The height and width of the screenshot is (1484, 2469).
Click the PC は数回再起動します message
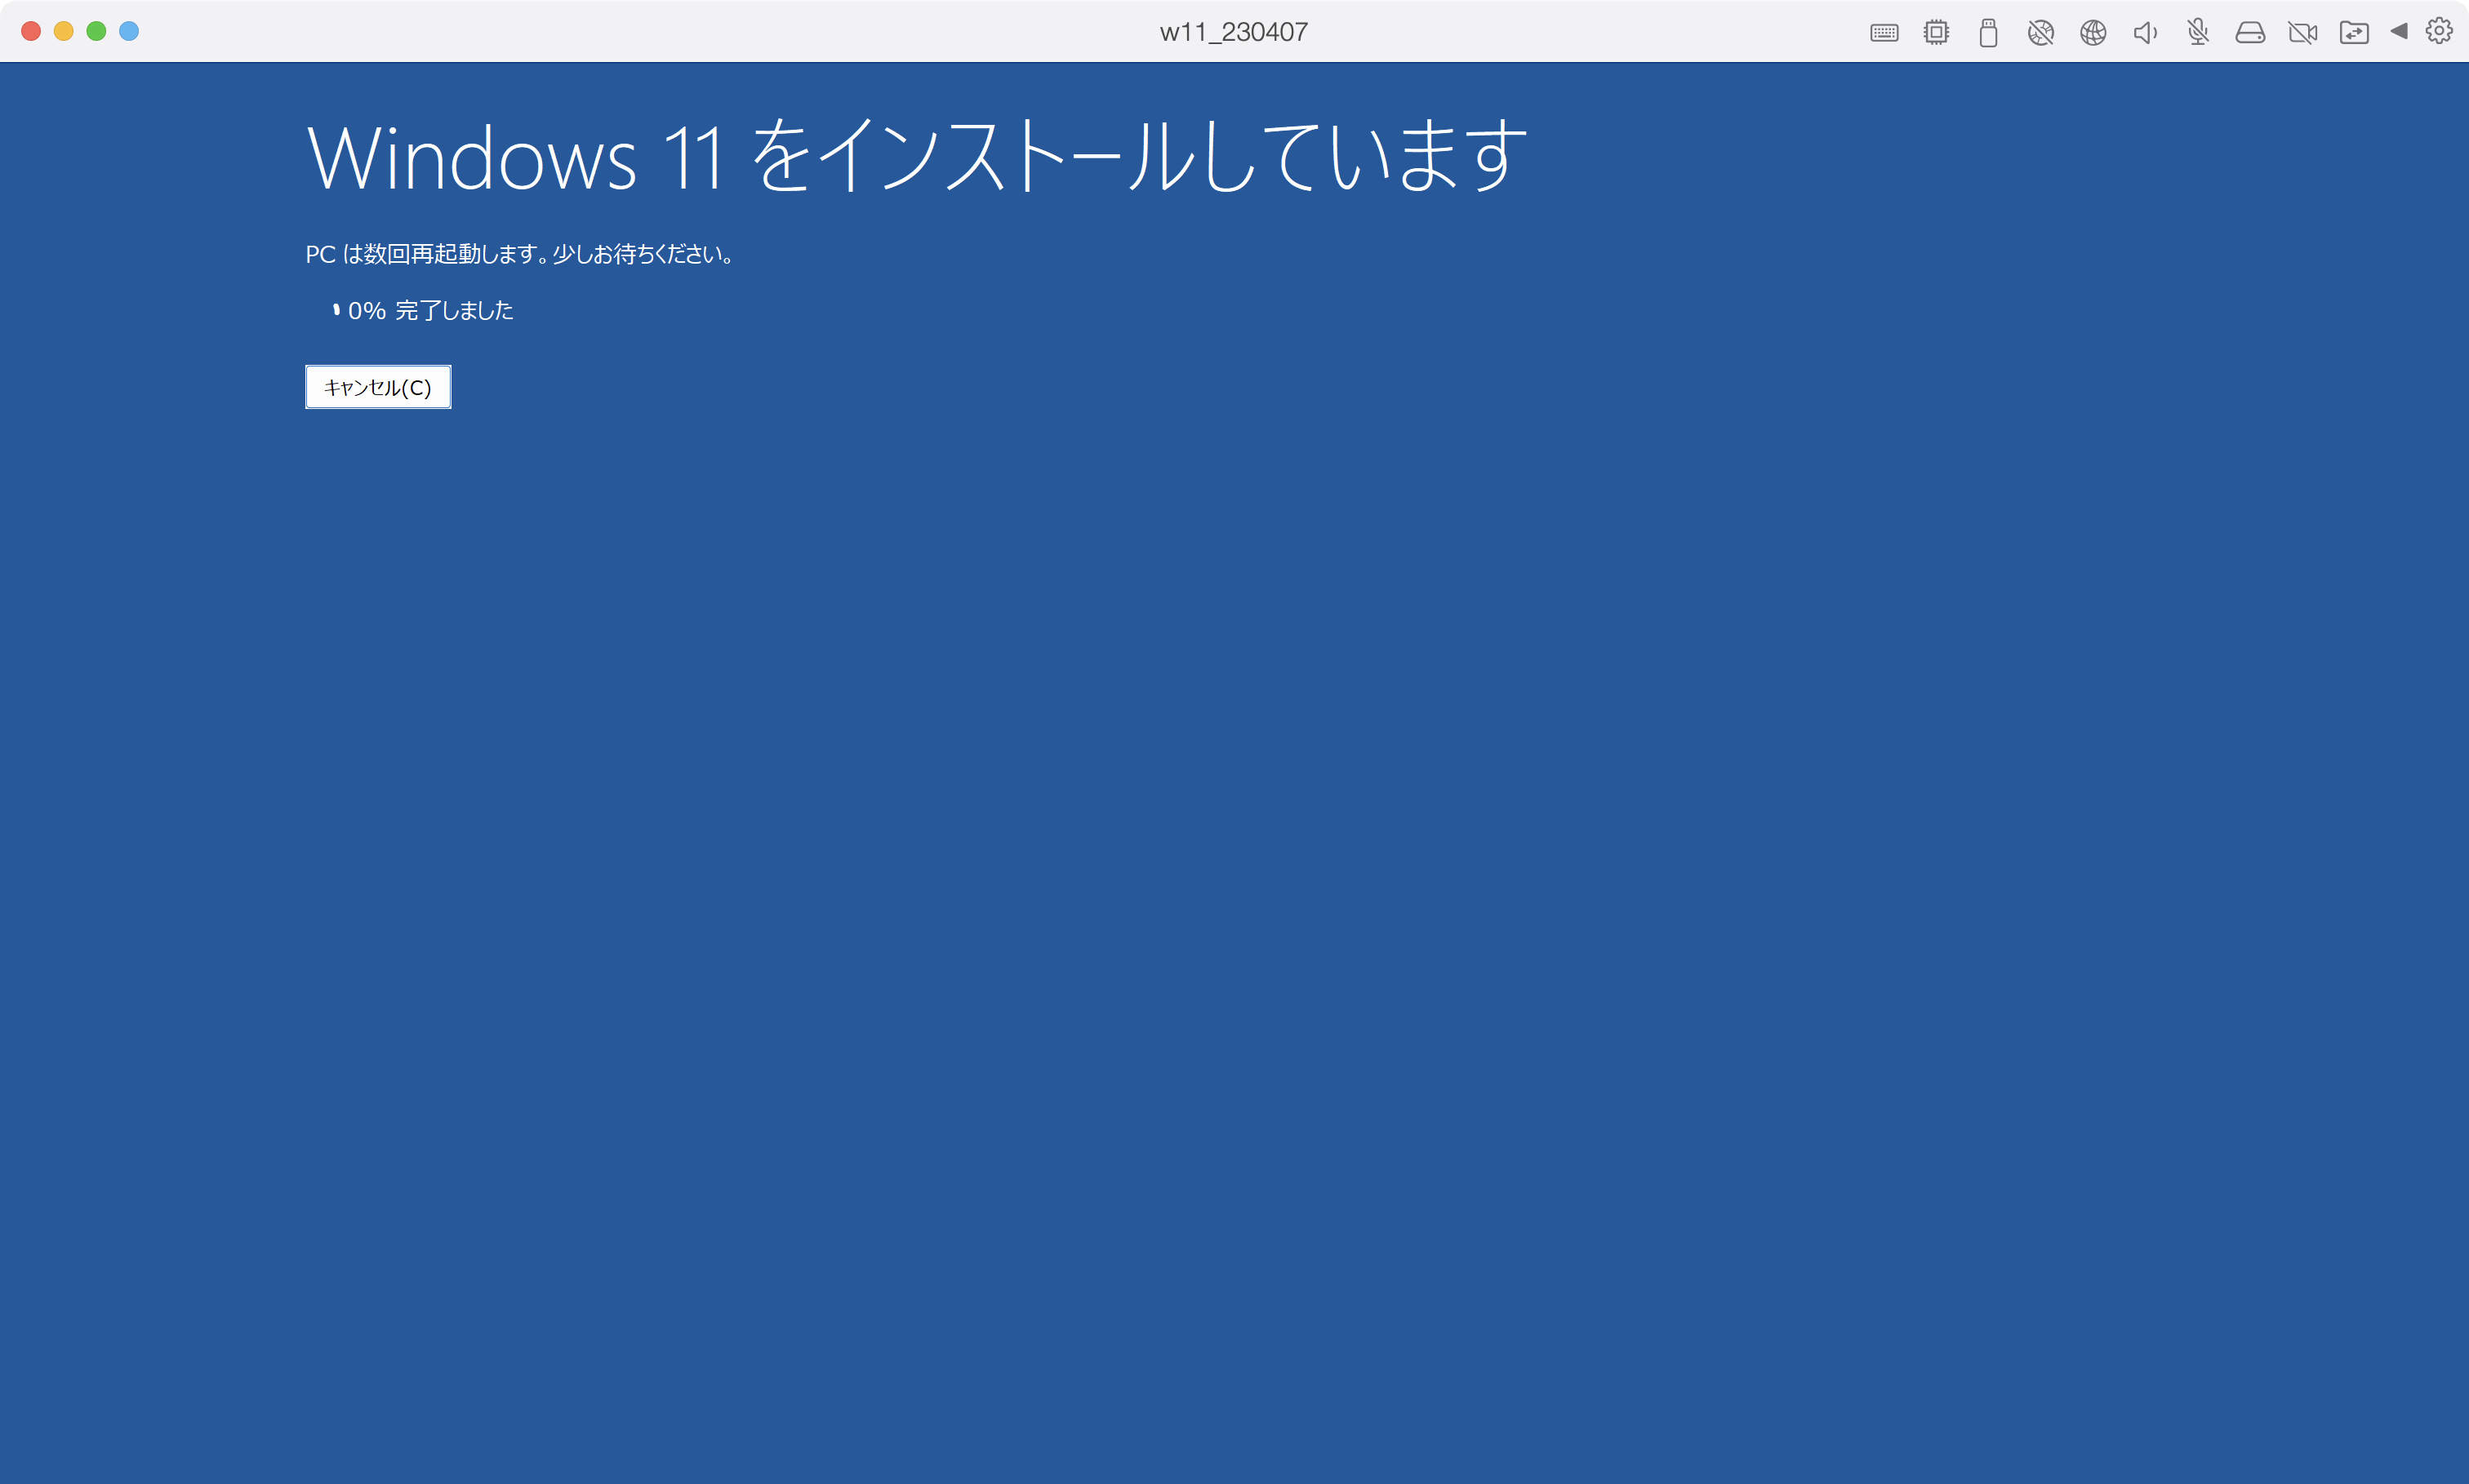pyautogui.click(x=520, y=254)
